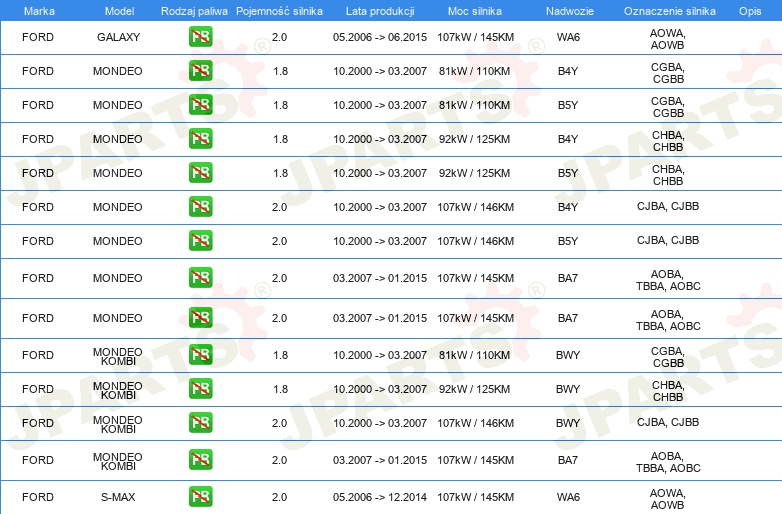782x514 pixels.
Task: Click engine code AOWA, AOWB in S-MAX row
Action: coord(667,499)
